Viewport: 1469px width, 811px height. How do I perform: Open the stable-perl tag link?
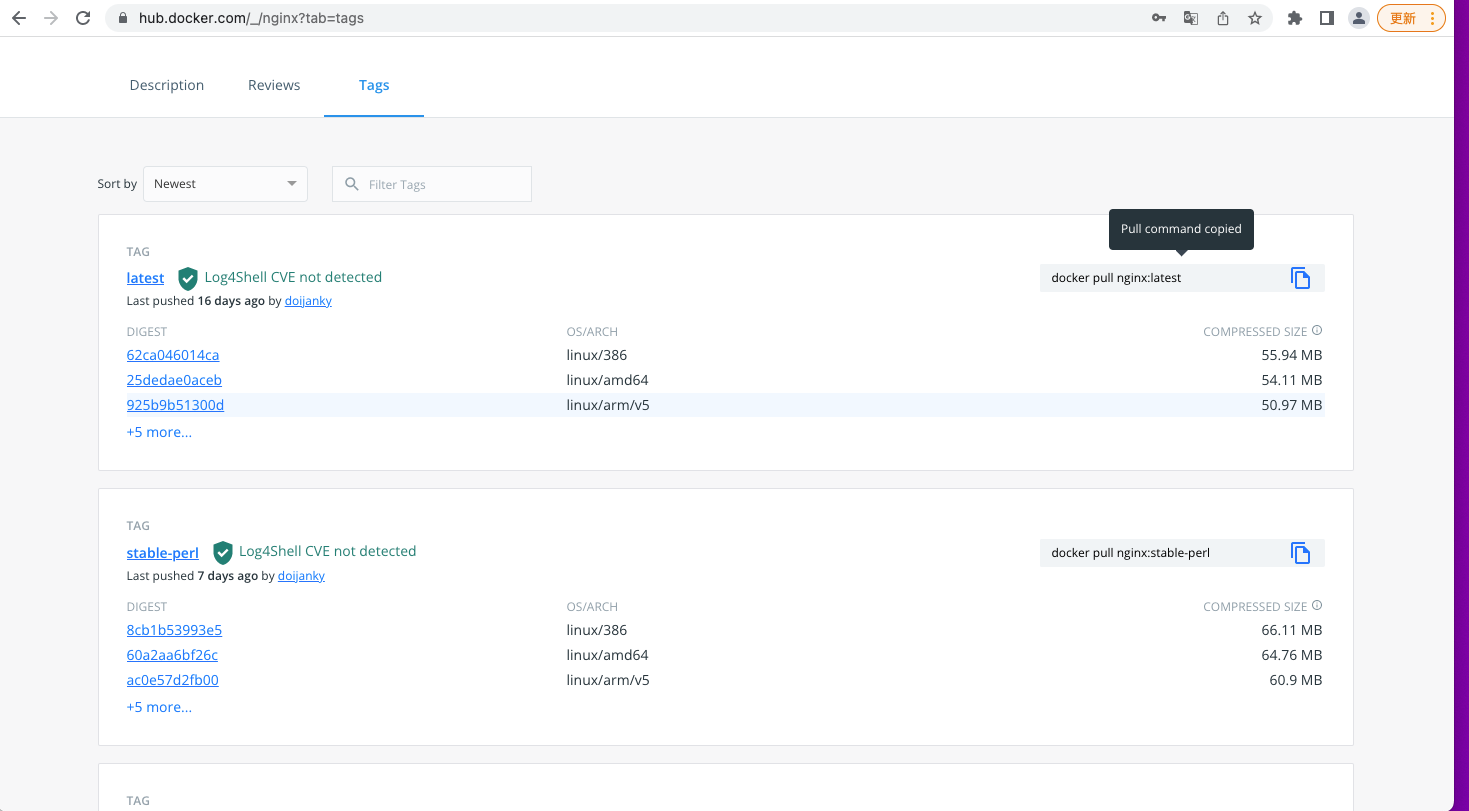(163, 553)
